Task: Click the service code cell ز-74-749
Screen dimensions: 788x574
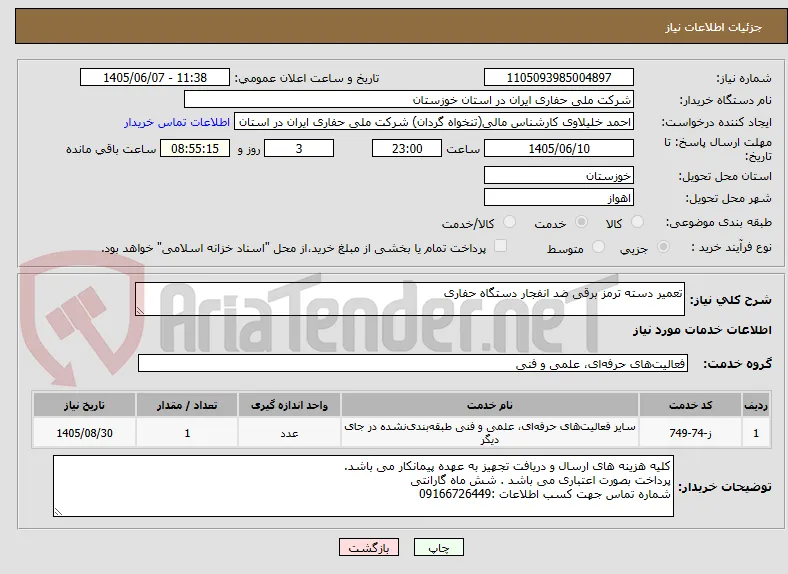Action: (691, 432)
